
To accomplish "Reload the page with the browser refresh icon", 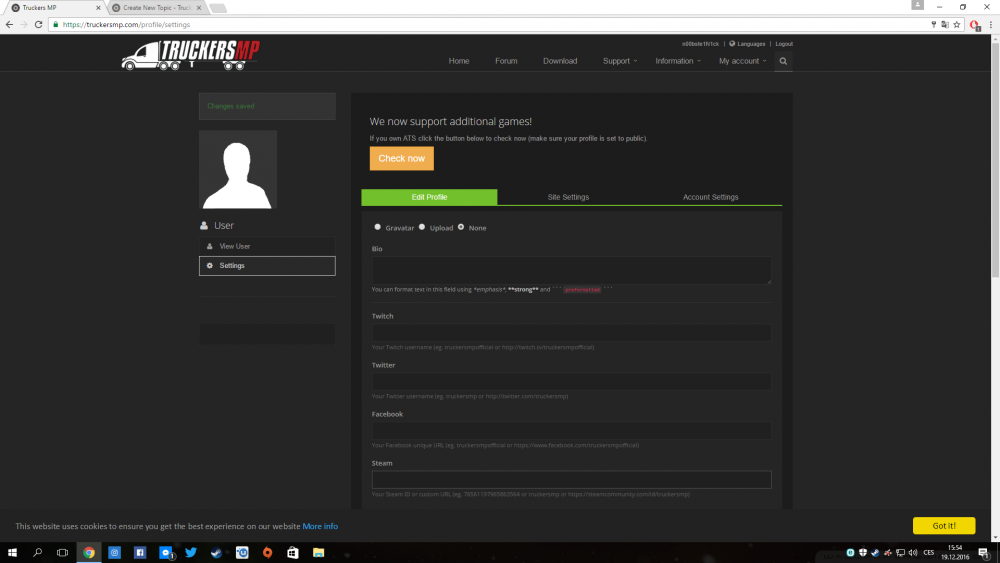I will [38, 24].
